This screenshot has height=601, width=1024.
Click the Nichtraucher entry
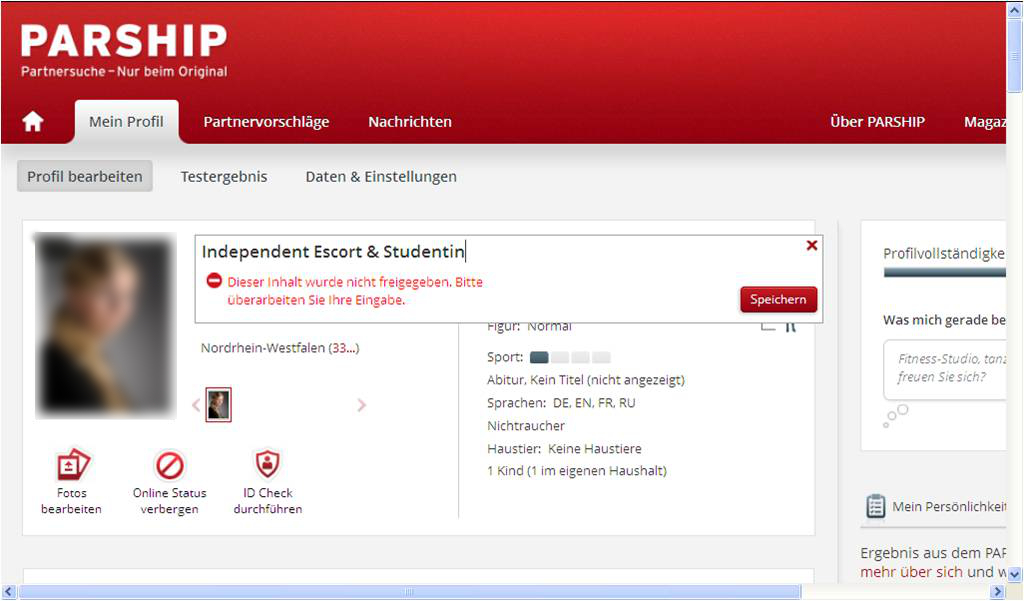pos(526,426)
